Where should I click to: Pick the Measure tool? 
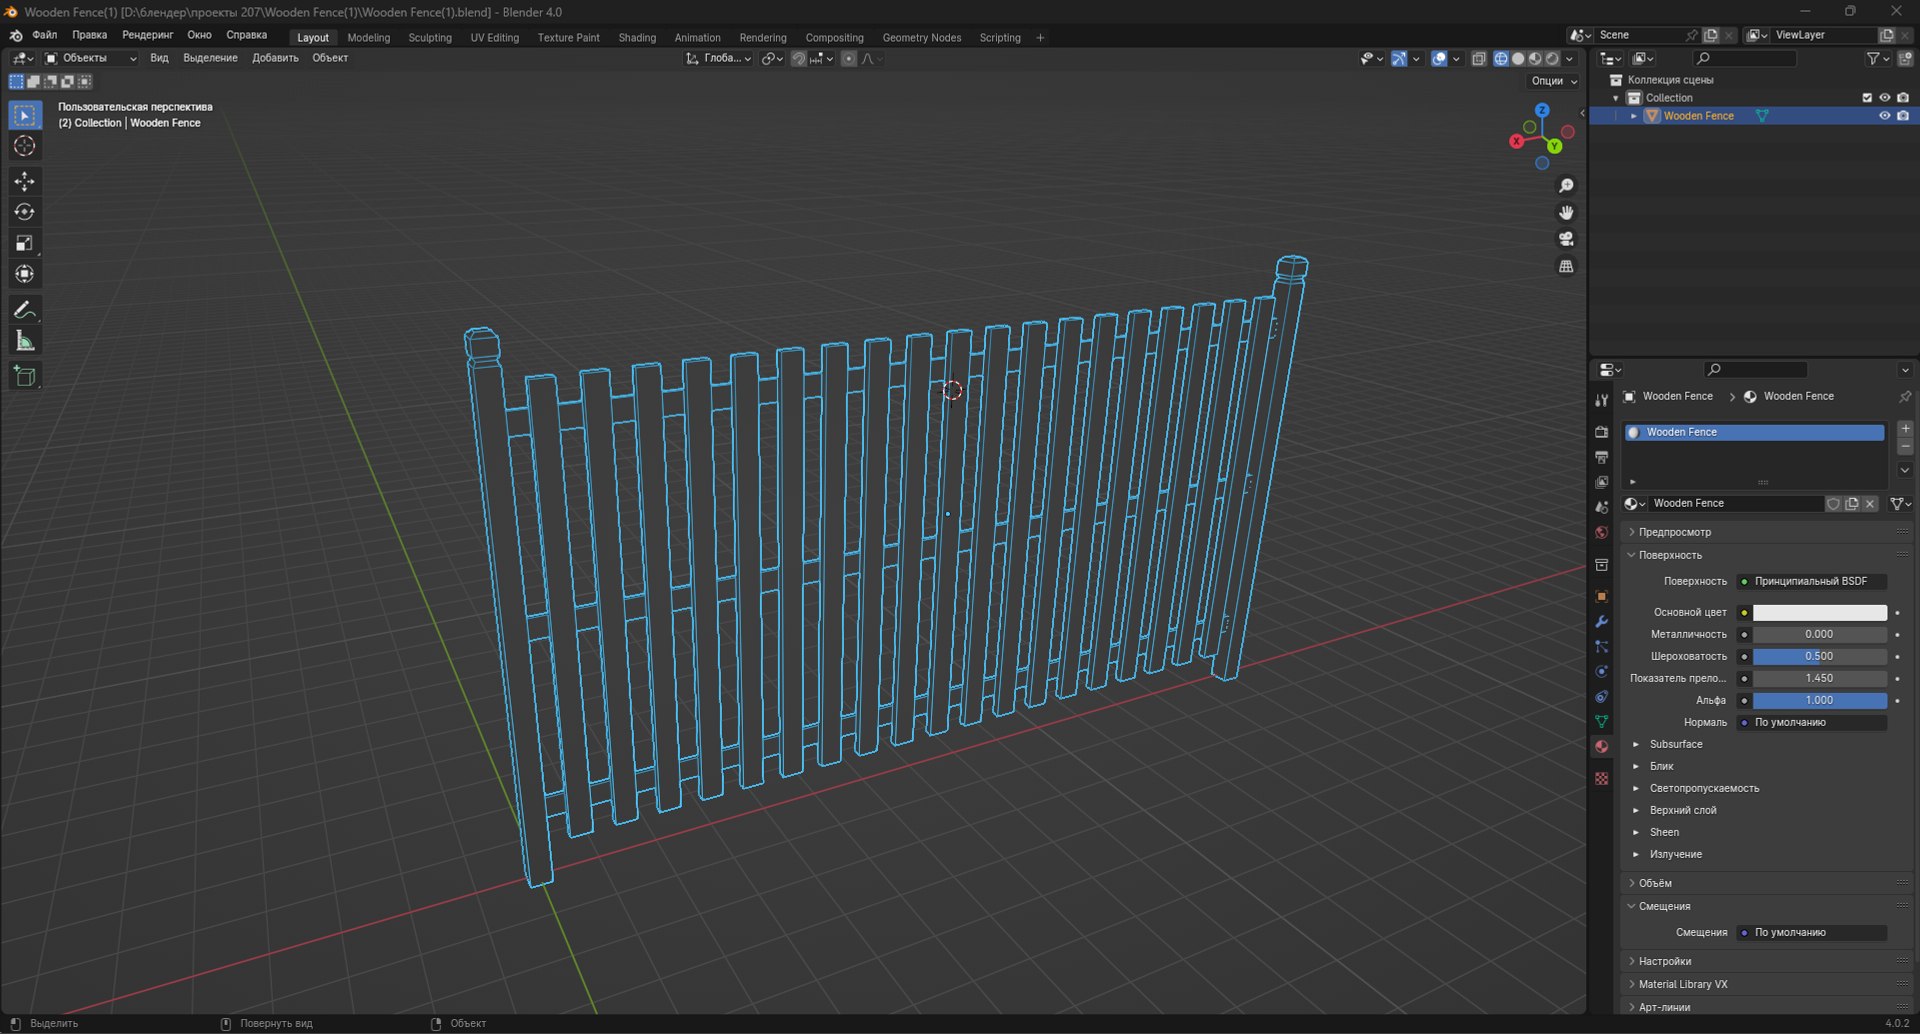[25, 341]
